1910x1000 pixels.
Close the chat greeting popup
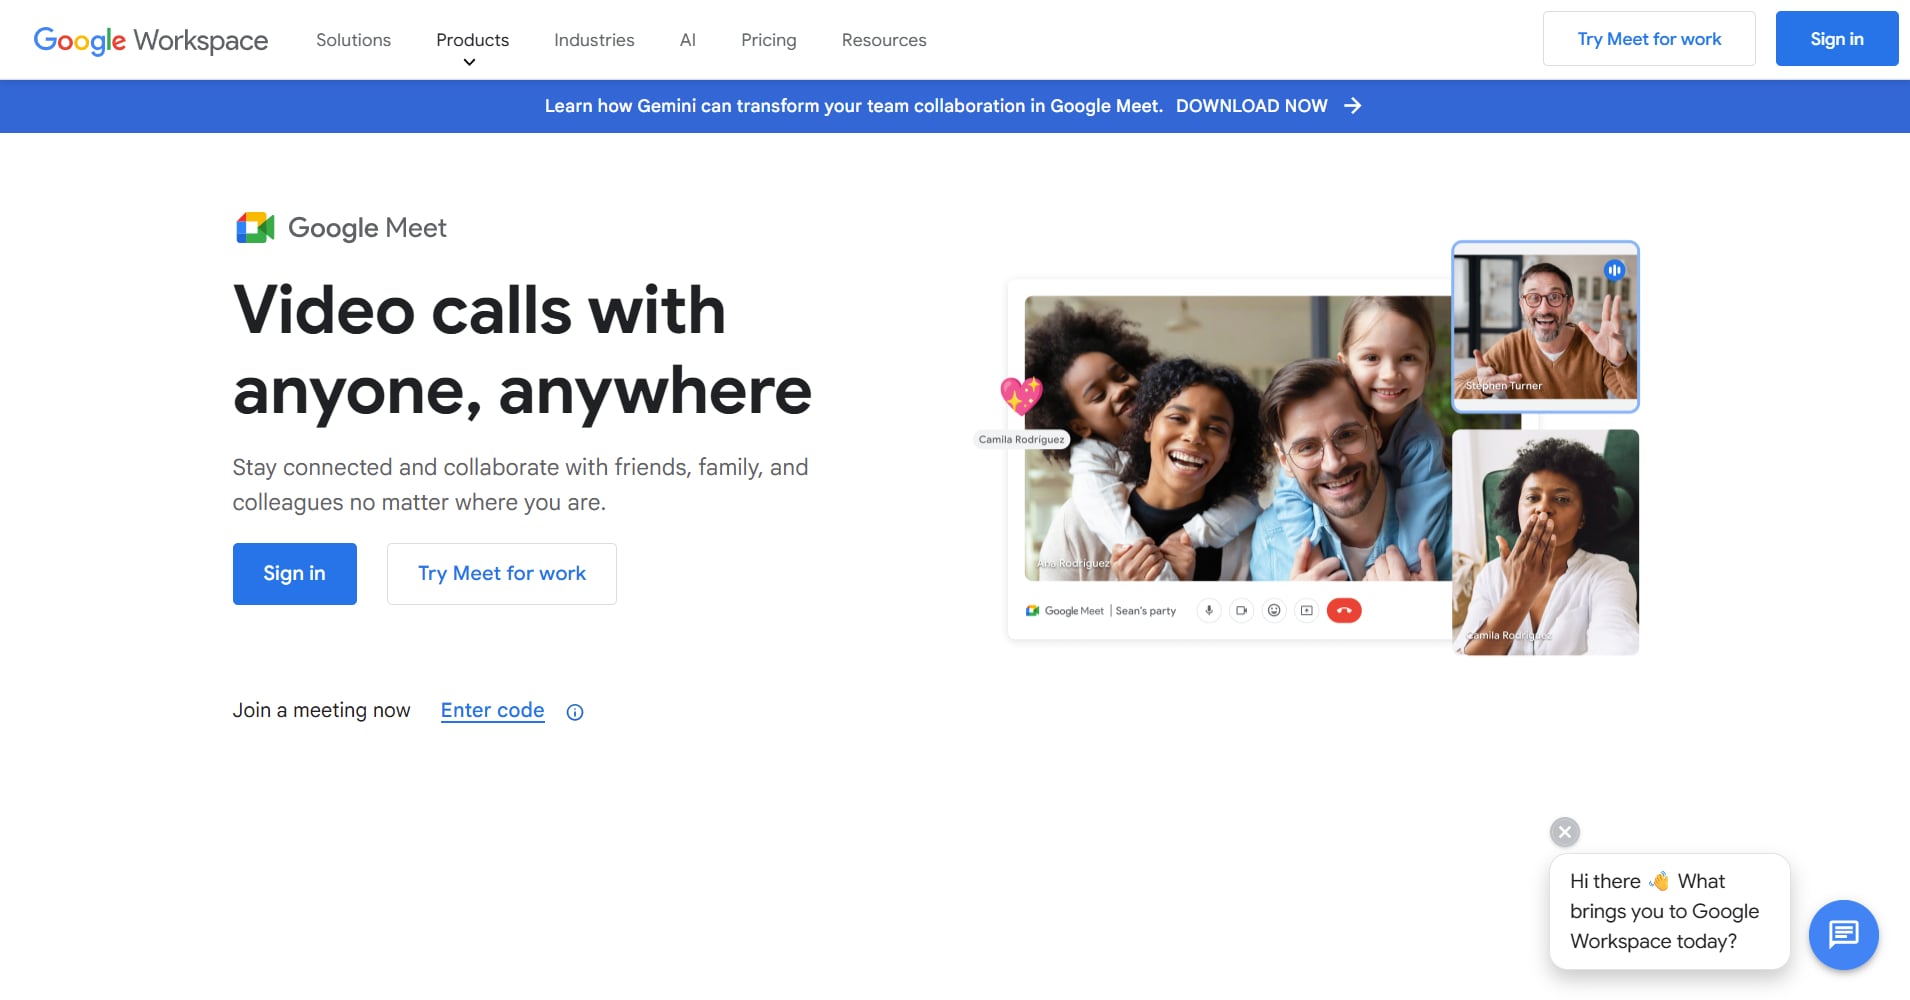(x=1565, y=832)
